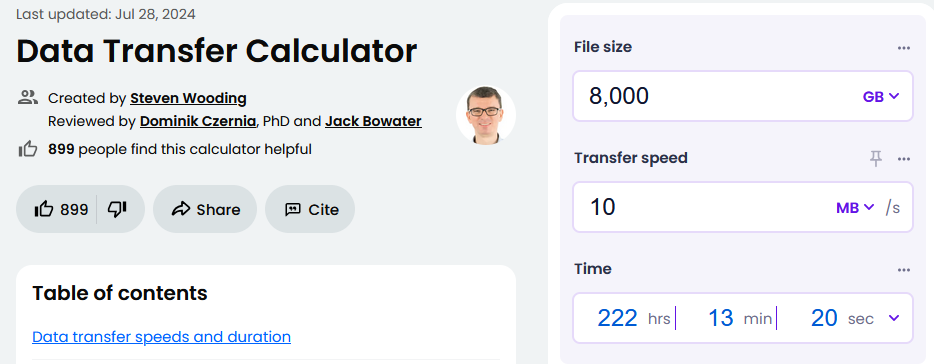Viewport: 934px width, 364px height.
Task: Click the authors group icon near Created by
Action: pos(28,98)
